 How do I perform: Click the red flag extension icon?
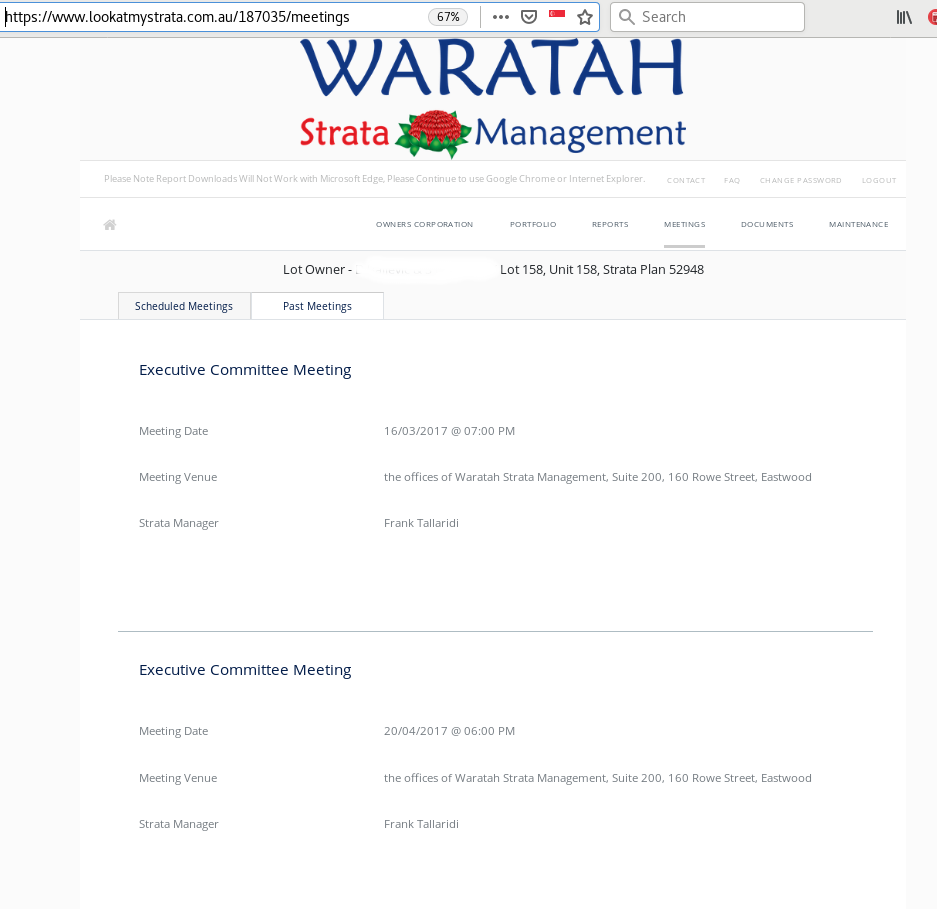(x=557, y=15)
